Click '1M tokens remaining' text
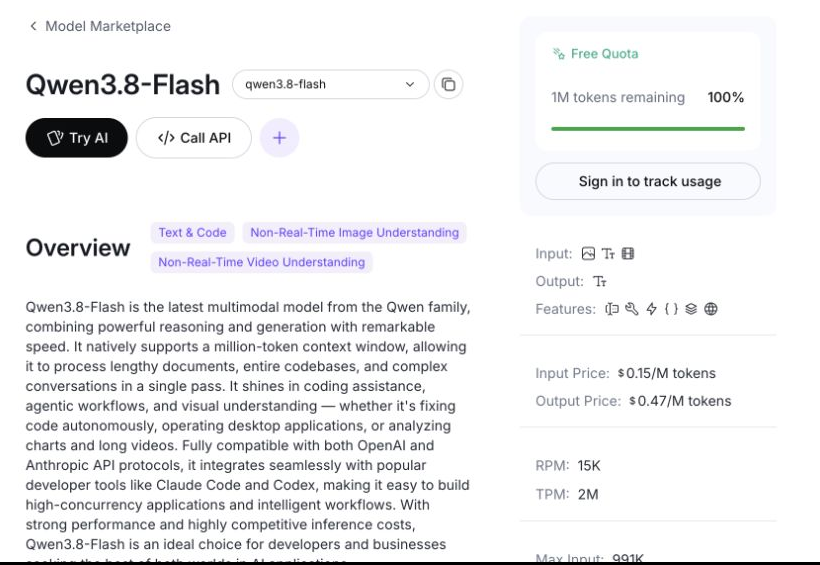 pos(618,97)
